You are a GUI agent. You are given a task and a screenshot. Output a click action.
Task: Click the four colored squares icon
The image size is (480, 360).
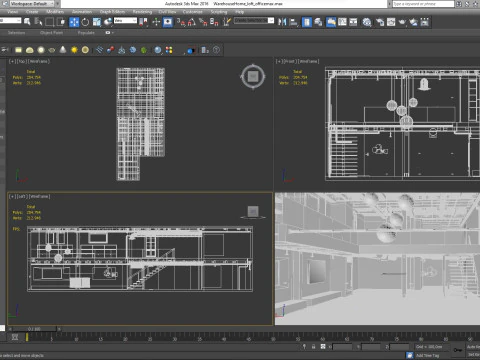pos(169,50)
